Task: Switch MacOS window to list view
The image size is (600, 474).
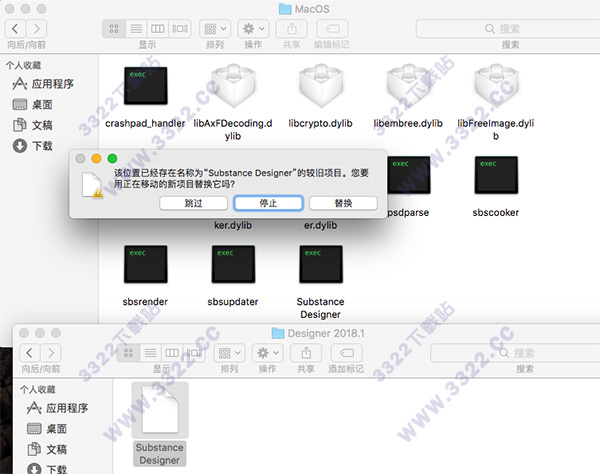Action: pyautogui.click(x=136, y=29)
